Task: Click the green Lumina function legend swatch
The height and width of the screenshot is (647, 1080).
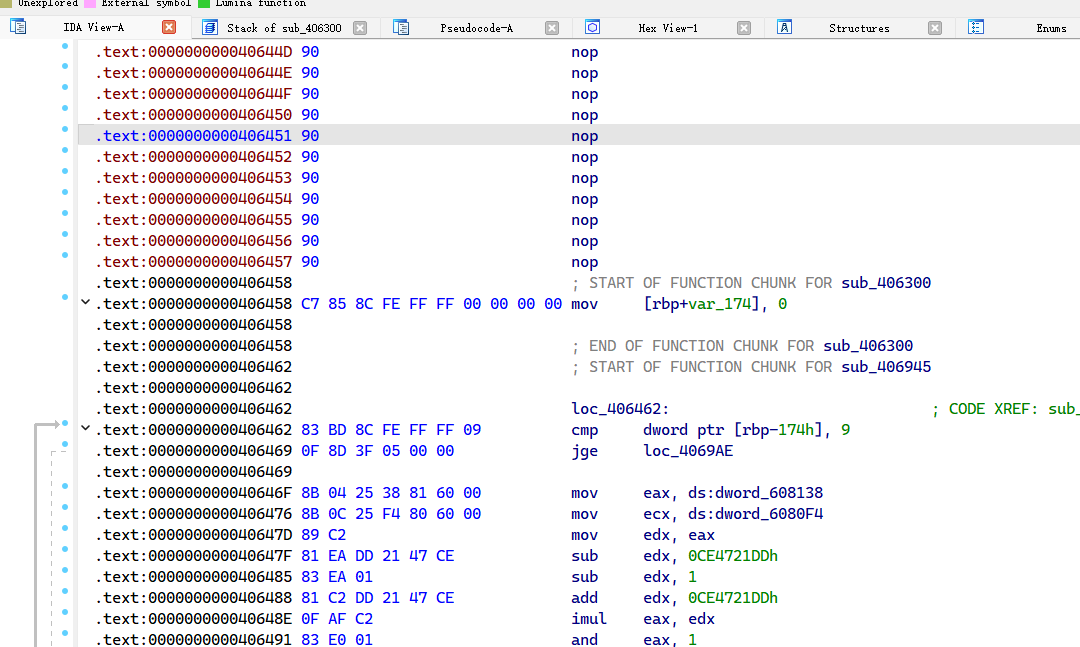Action: [205, 3]
